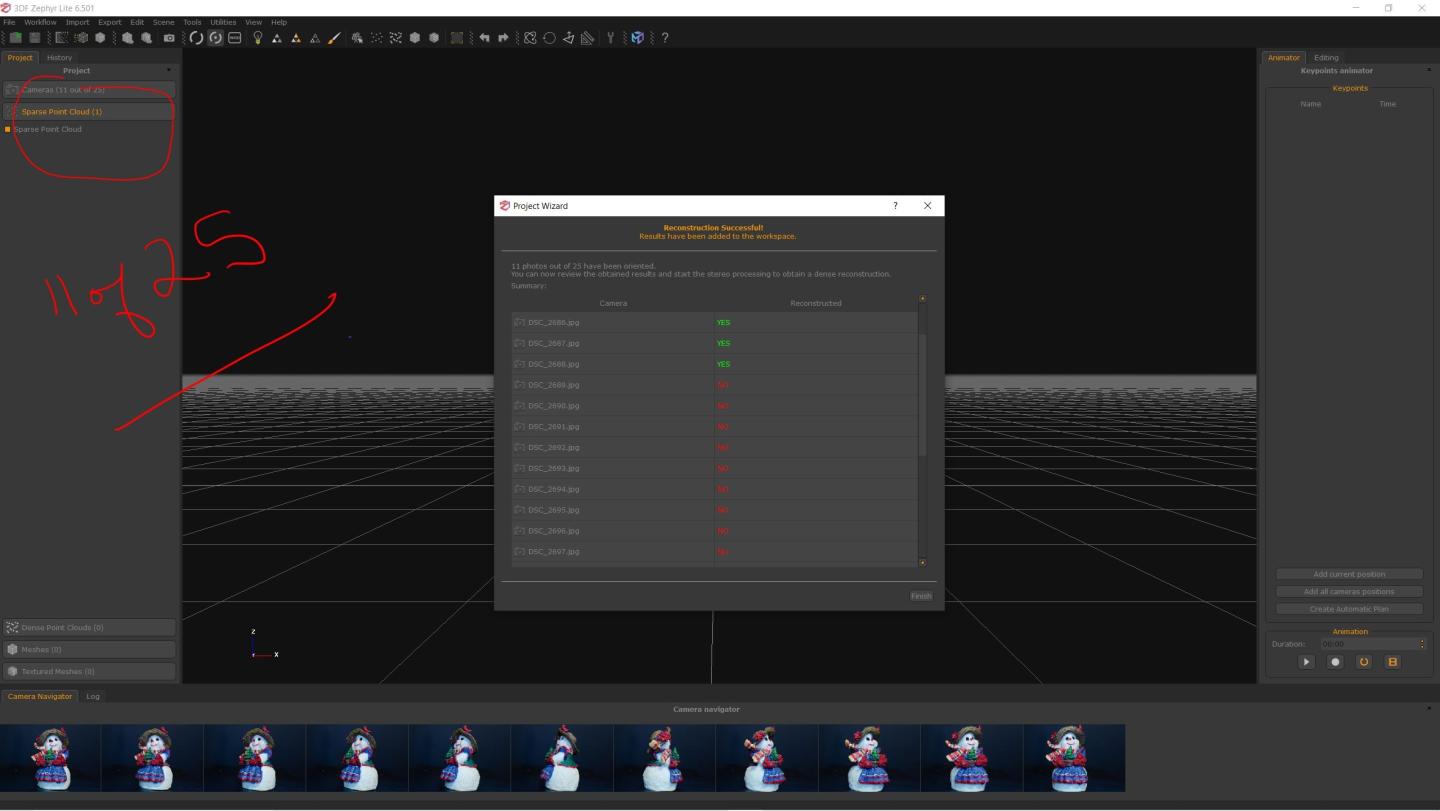1440x811 pixels.
Task: Click the camera screenshot icon in the toolbar
Action: click(x=169, y=38)
